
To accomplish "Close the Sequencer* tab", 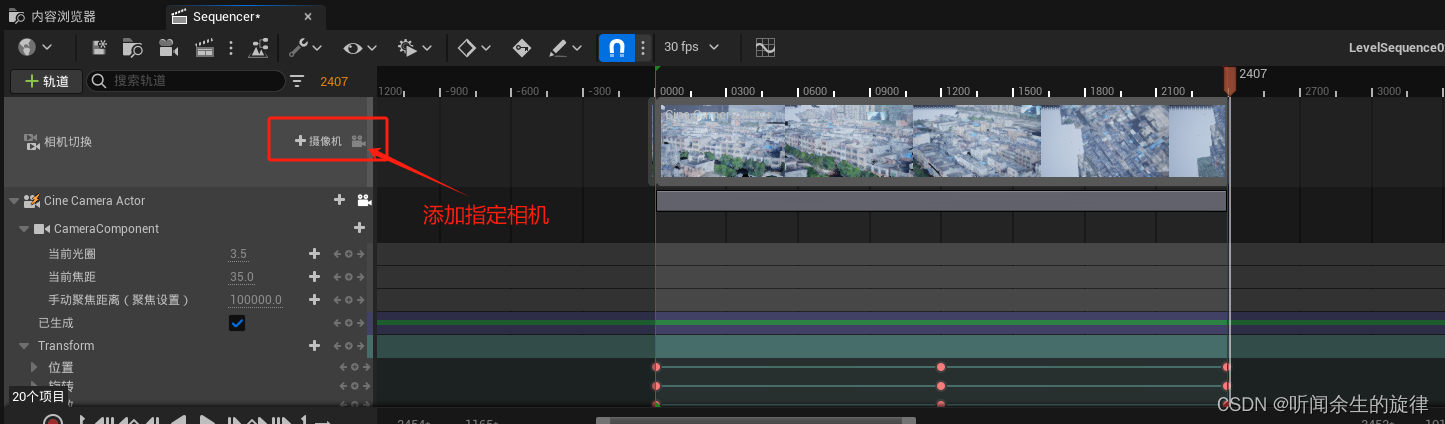I will coord(308,16).
